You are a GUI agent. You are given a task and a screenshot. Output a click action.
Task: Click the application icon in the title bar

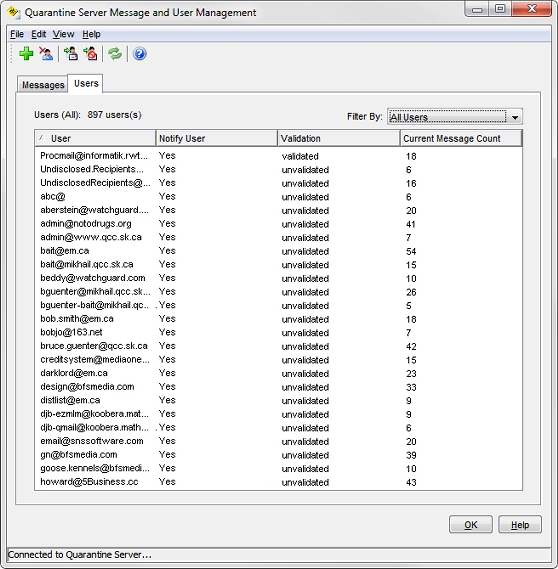pyautogui.click(x=13, y=12)
